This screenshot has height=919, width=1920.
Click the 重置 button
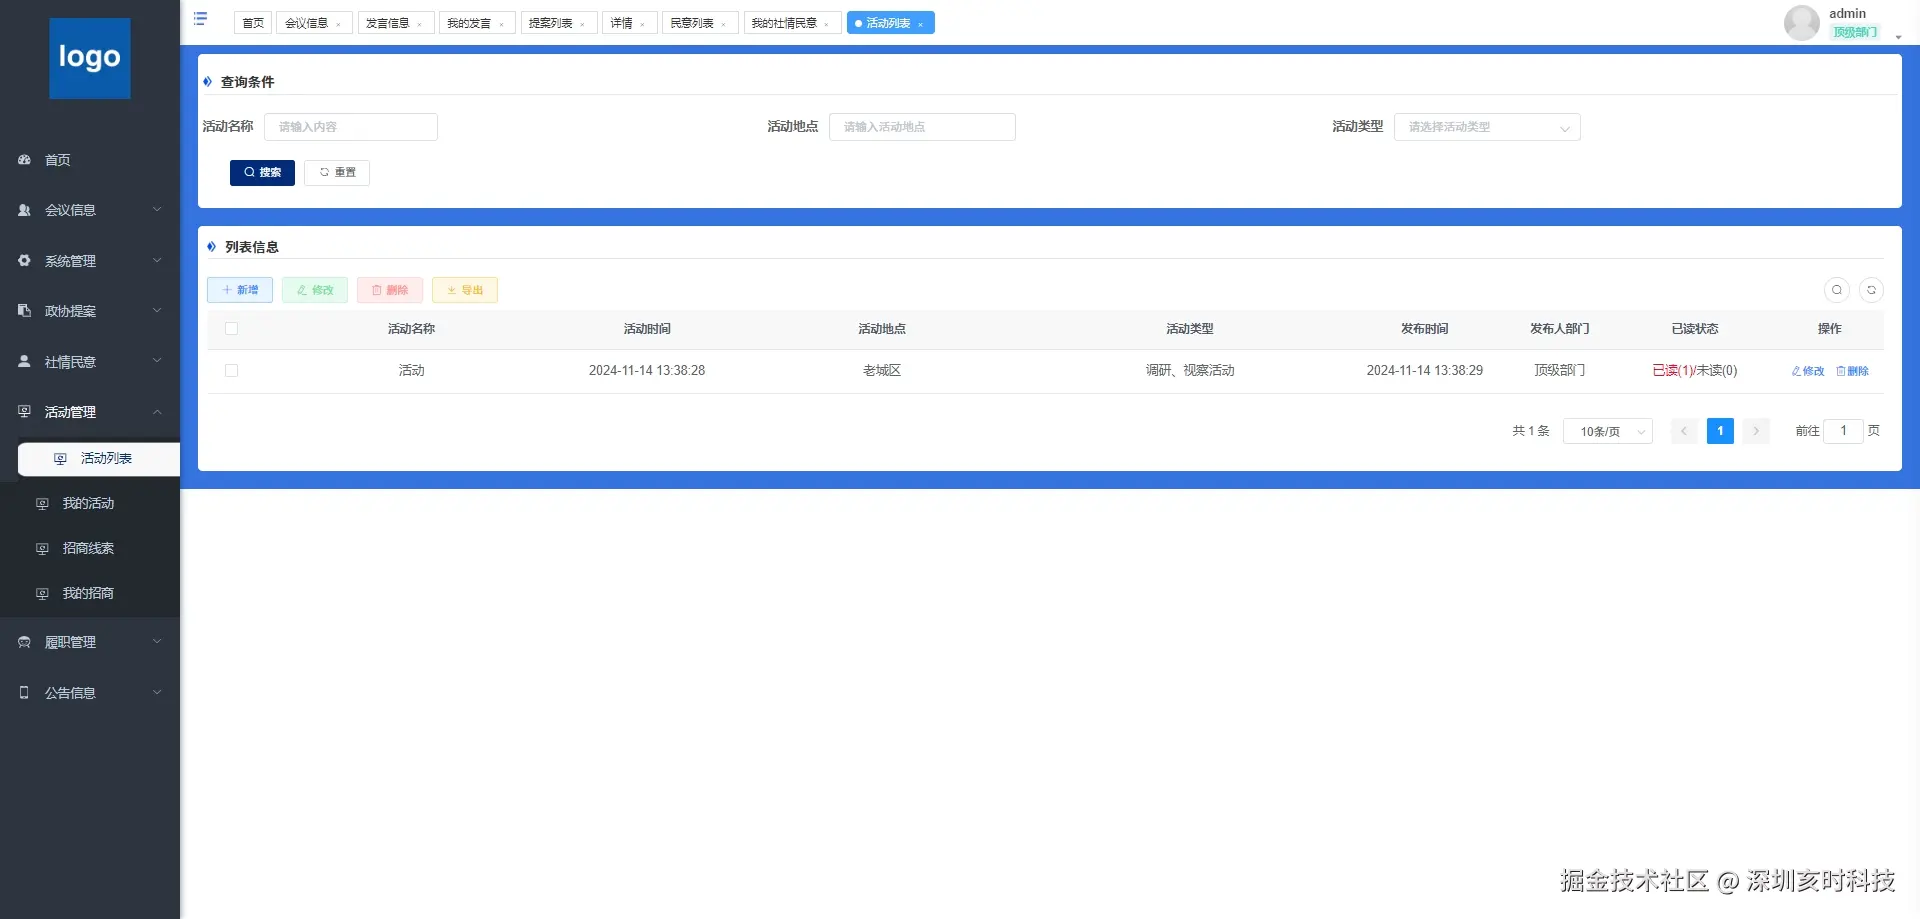coord(337,173)
